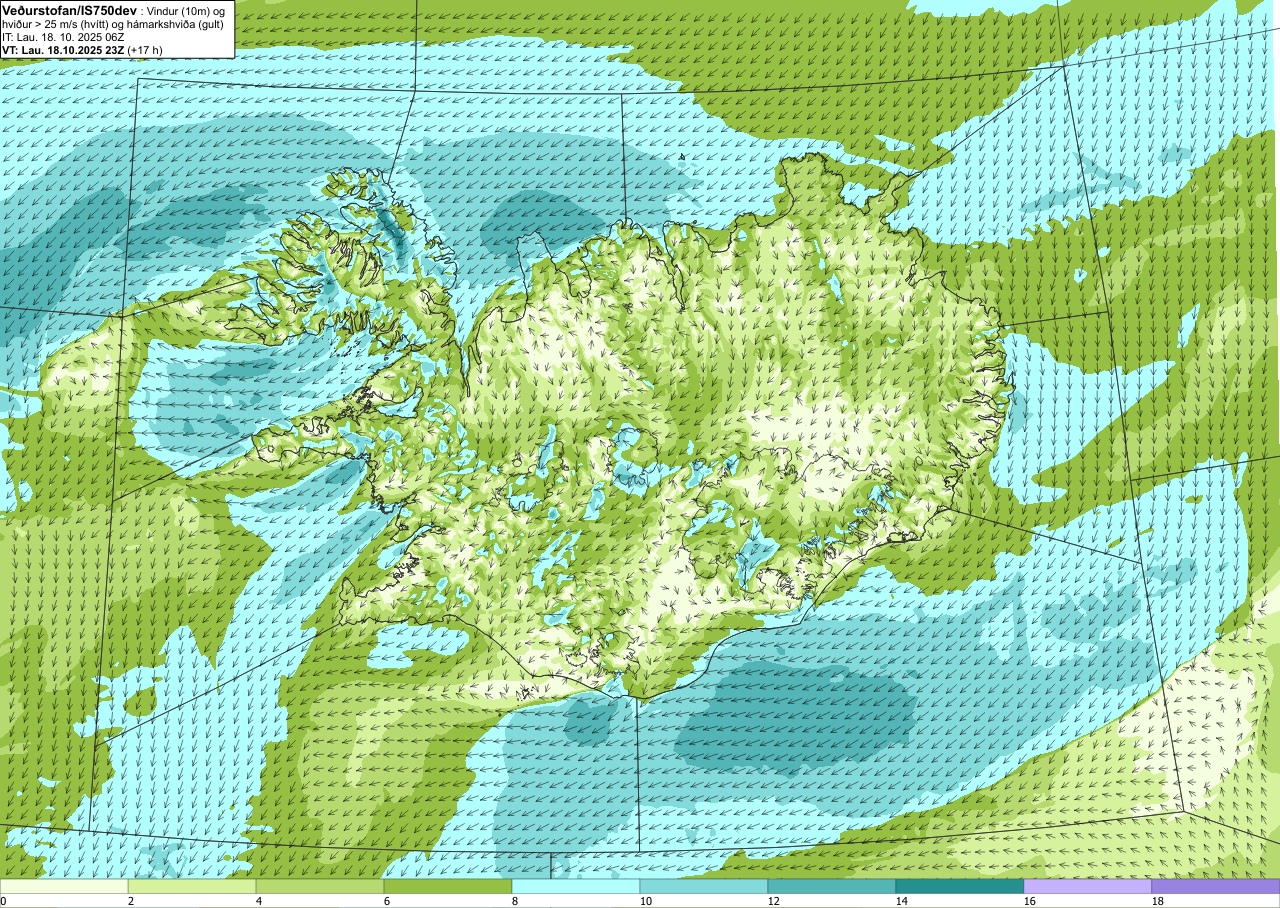
Task: Click the 4–6 m/s green legend swatch
Action: coord(320,886)
